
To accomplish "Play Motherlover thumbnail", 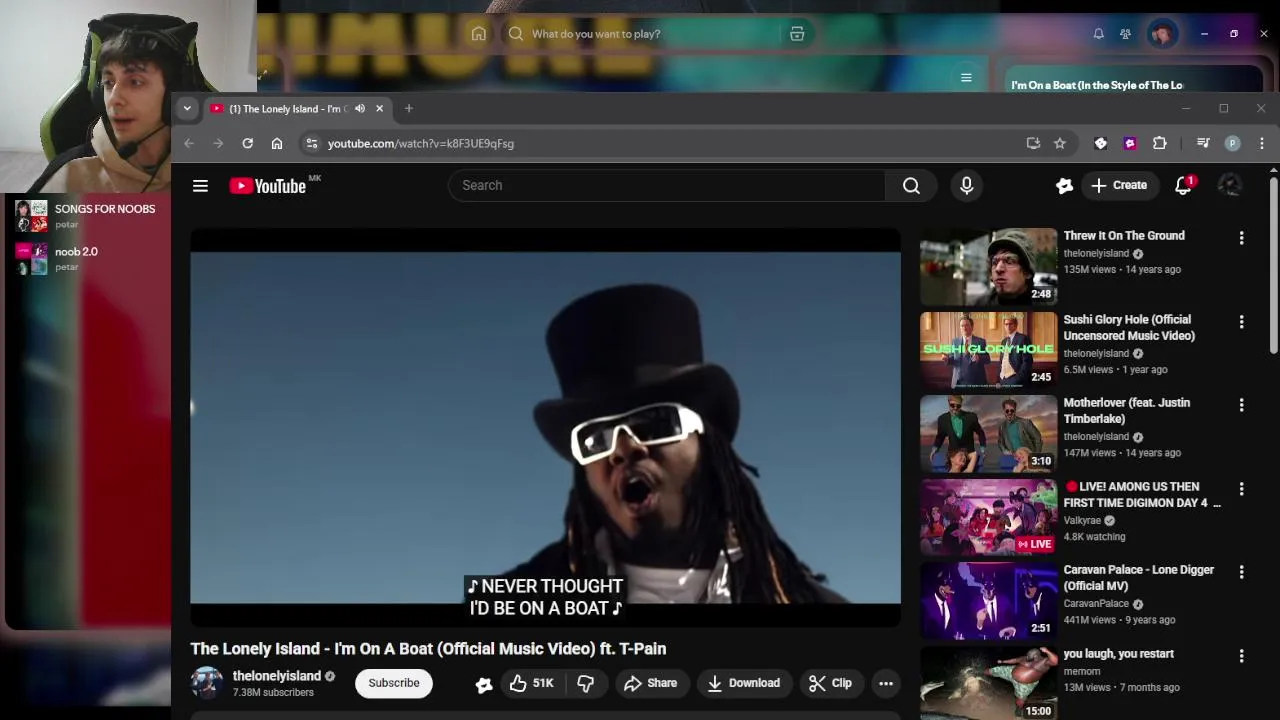I will tap(988, 433).
